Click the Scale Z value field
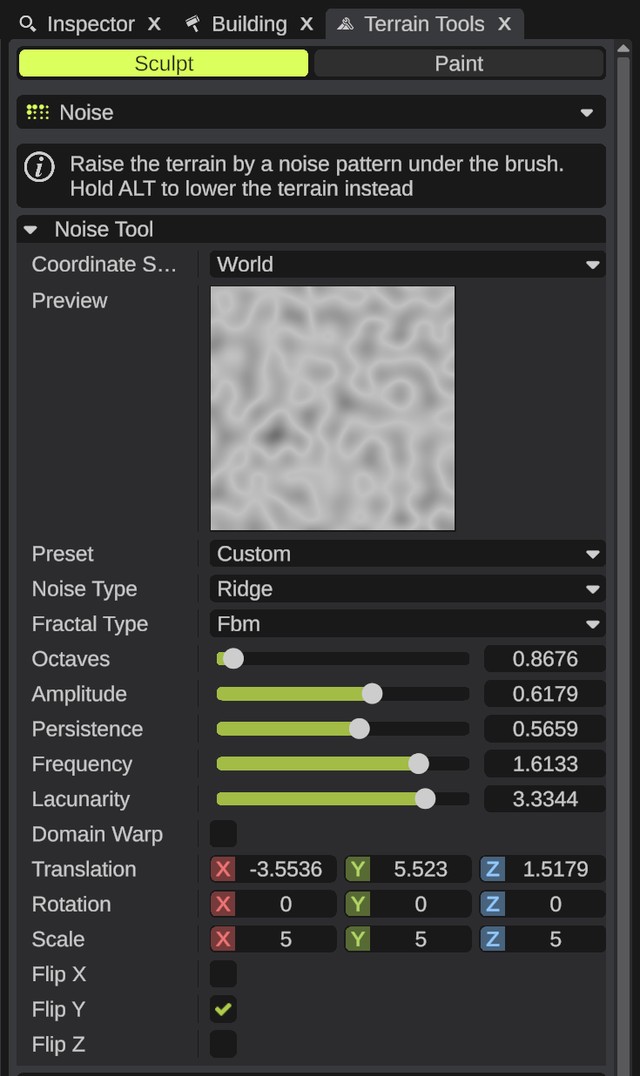 point(555,939)
